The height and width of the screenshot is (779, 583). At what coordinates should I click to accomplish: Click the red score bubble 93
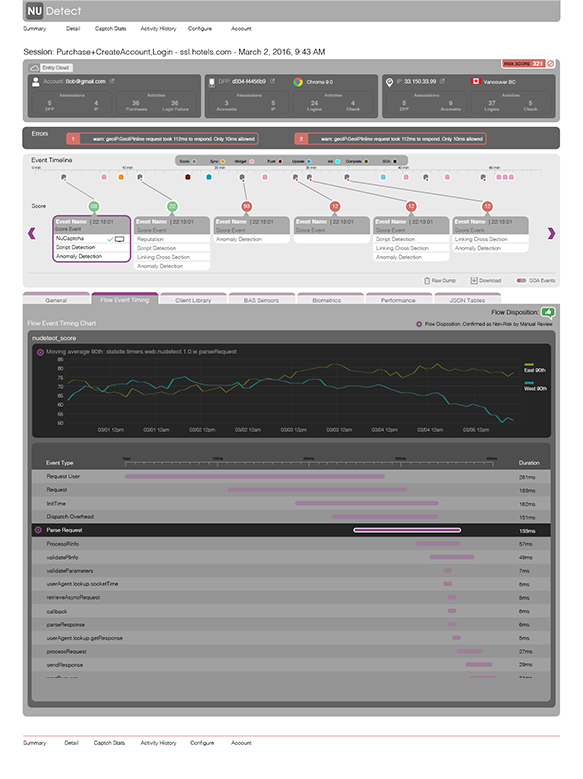(x=247, y=206)
